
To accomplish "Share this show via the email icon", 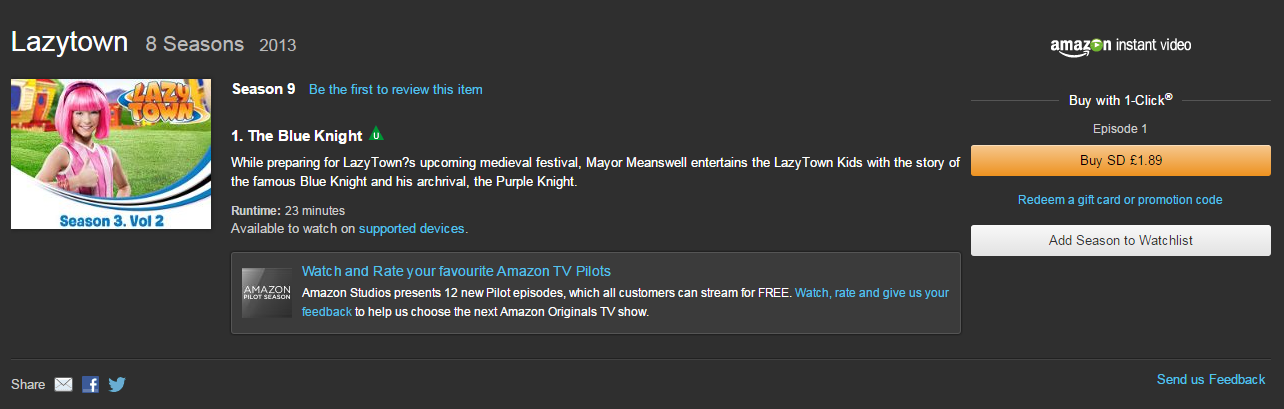I will [64, 384].
